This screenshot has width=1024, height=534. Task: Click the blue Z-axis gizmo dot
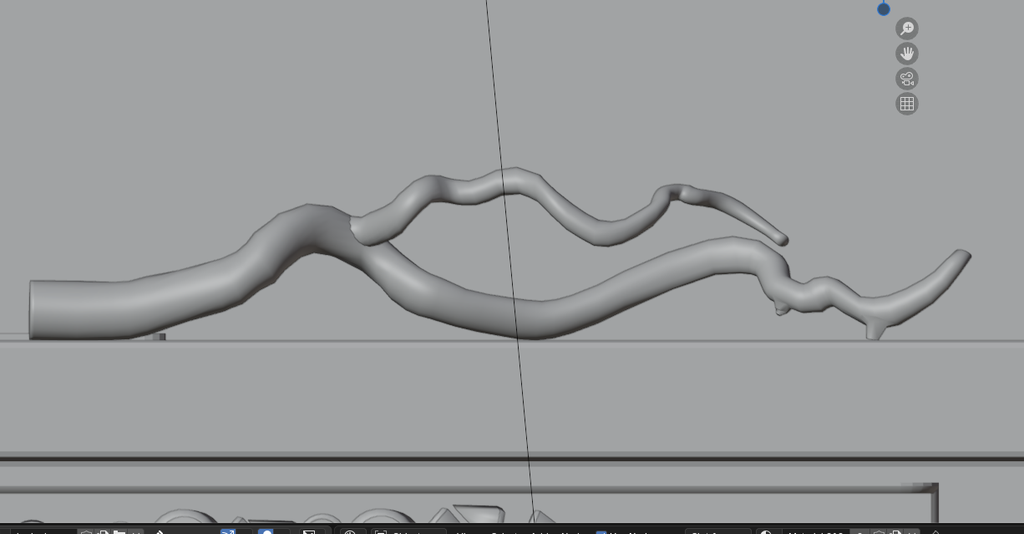(x=883, y=9)
